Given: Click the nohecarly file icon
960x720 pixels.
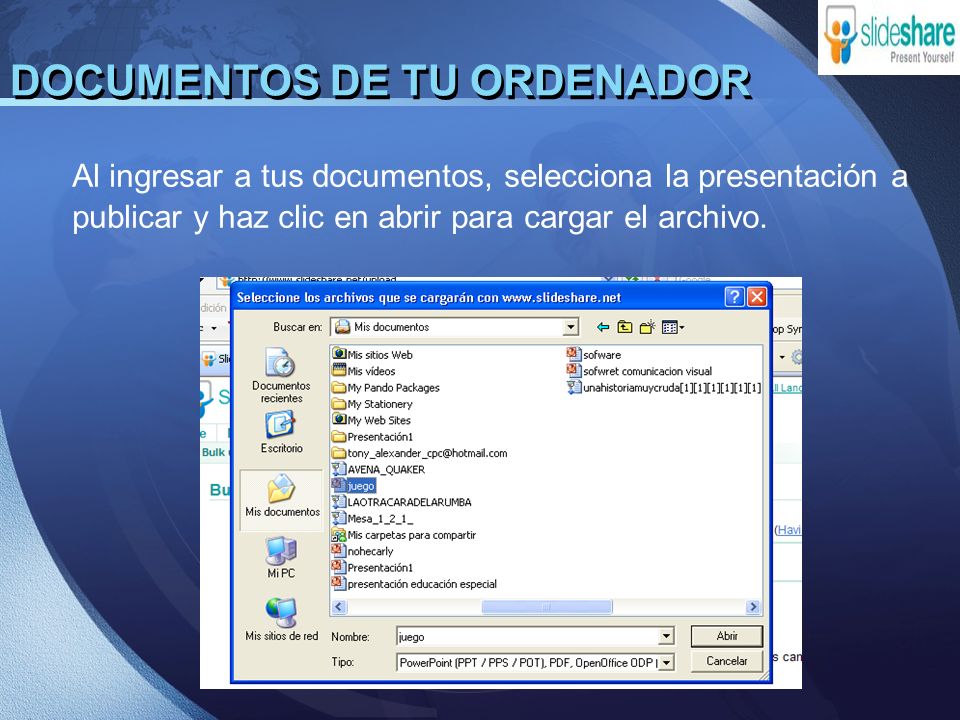Looking at the screenshot, I should pos(339,551).
